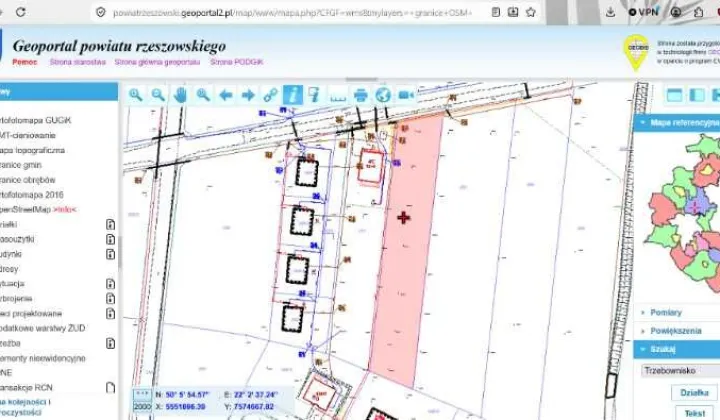720x420 pixels.
Task: Open document icon for Sieci projektowane layer
Action: click(110, 314)
